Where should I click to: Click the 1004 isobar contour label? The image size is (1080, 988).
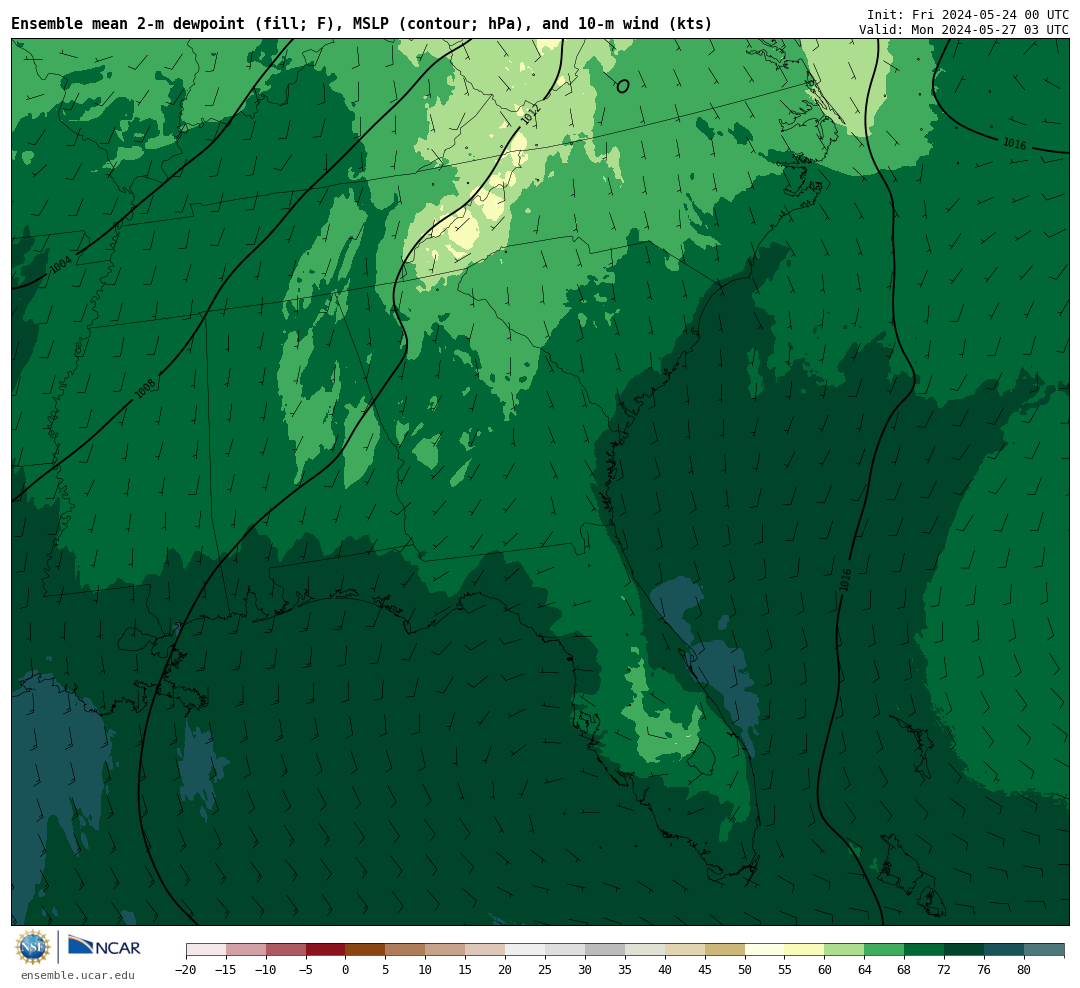tap(61, 264)
